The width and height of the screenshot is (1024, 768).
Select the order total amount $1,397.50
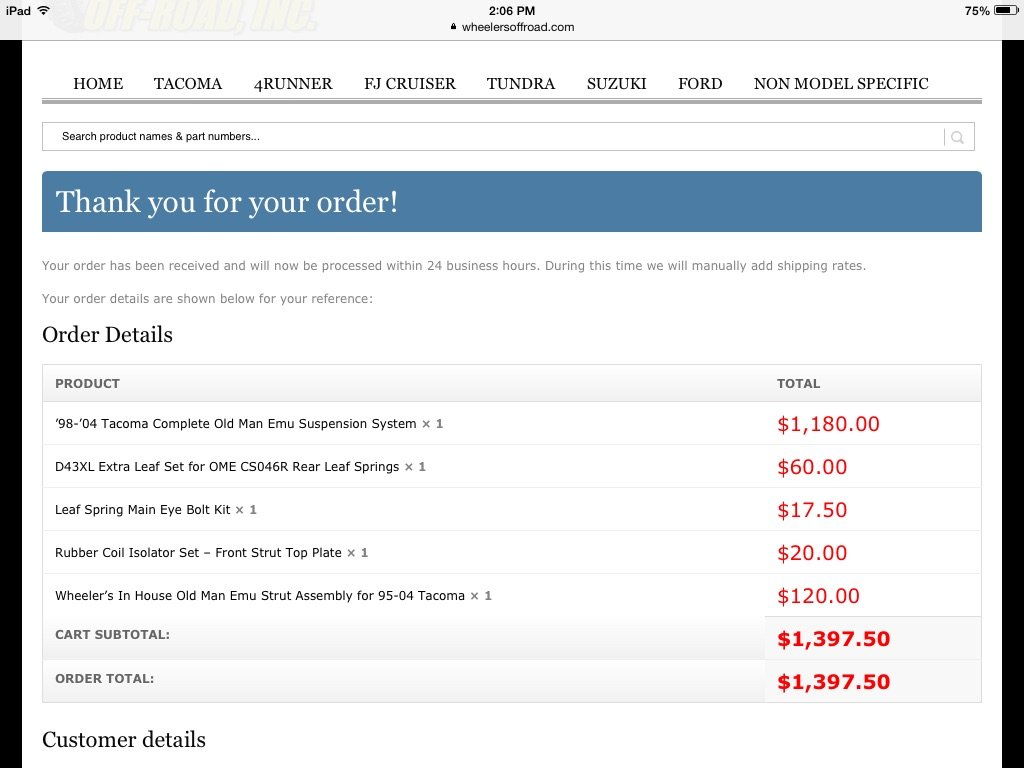(x=833, y=682)
